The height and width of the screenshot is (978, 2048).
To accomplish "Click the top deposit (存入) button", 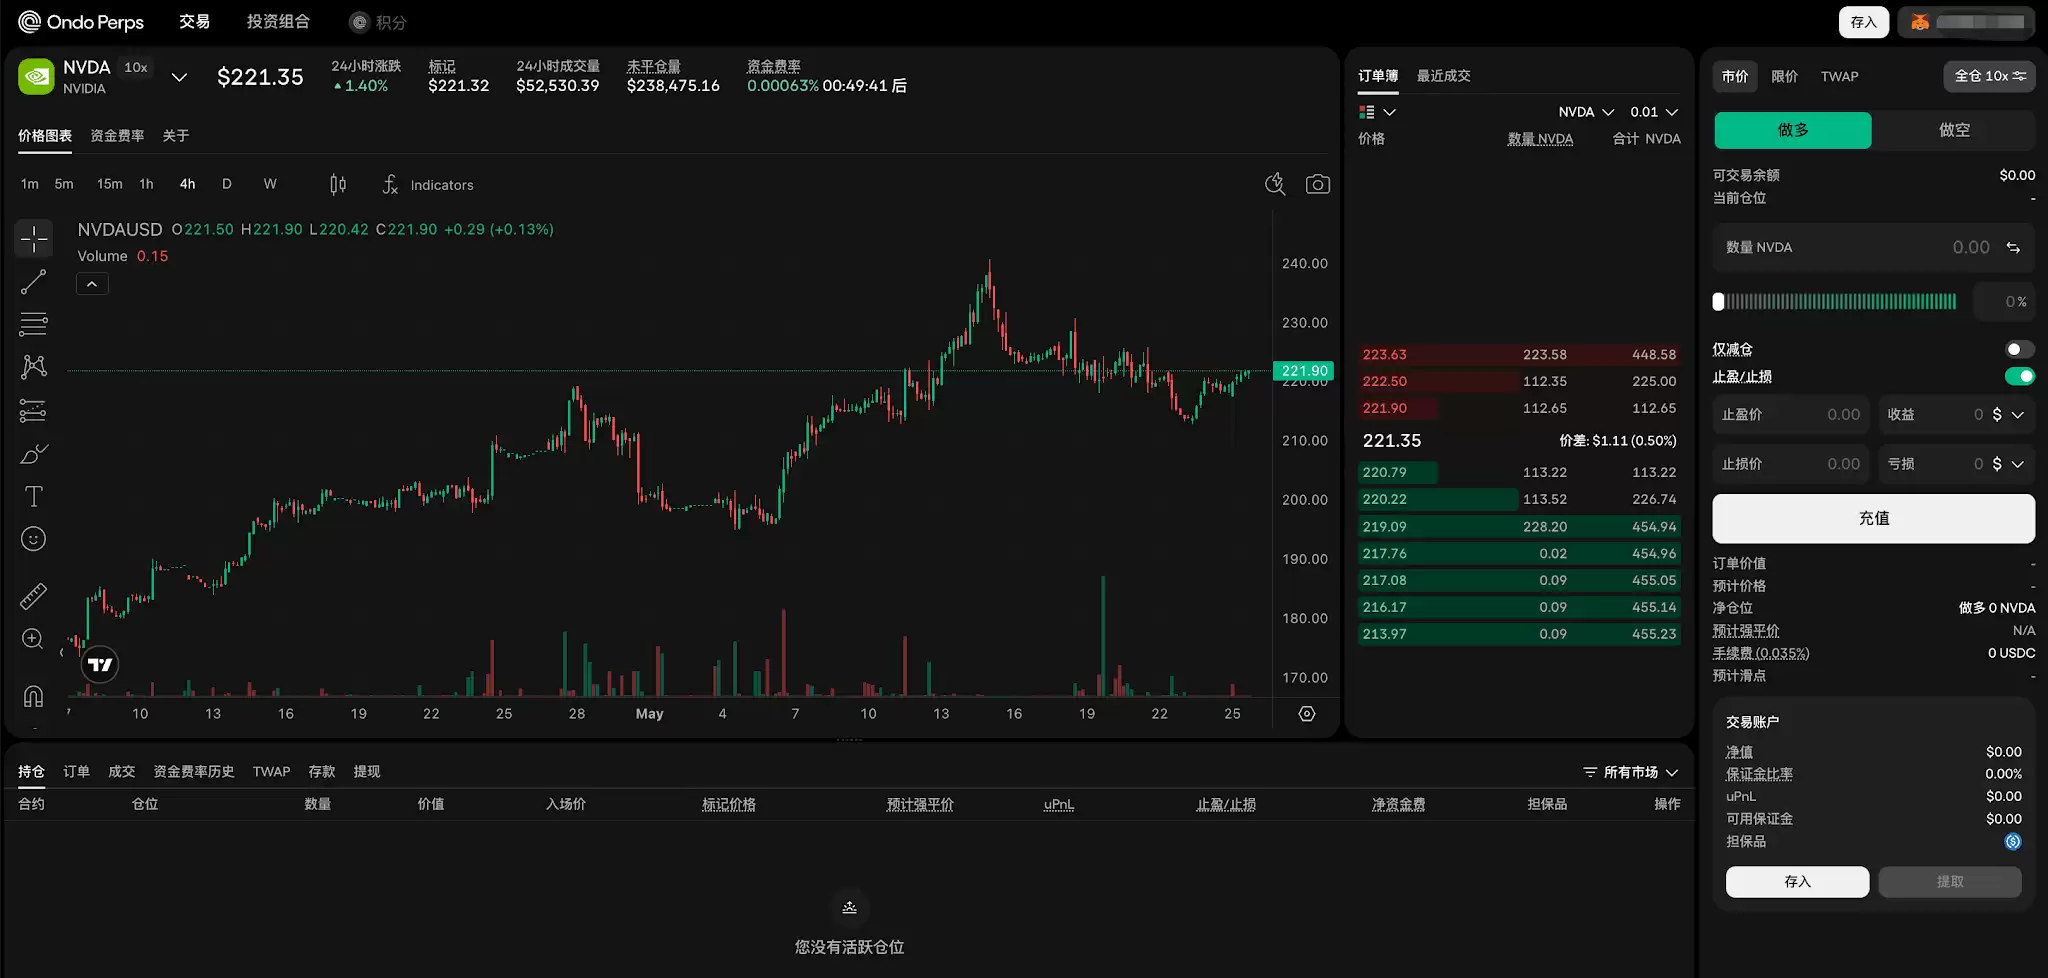I will click(x=1863, y=22).
